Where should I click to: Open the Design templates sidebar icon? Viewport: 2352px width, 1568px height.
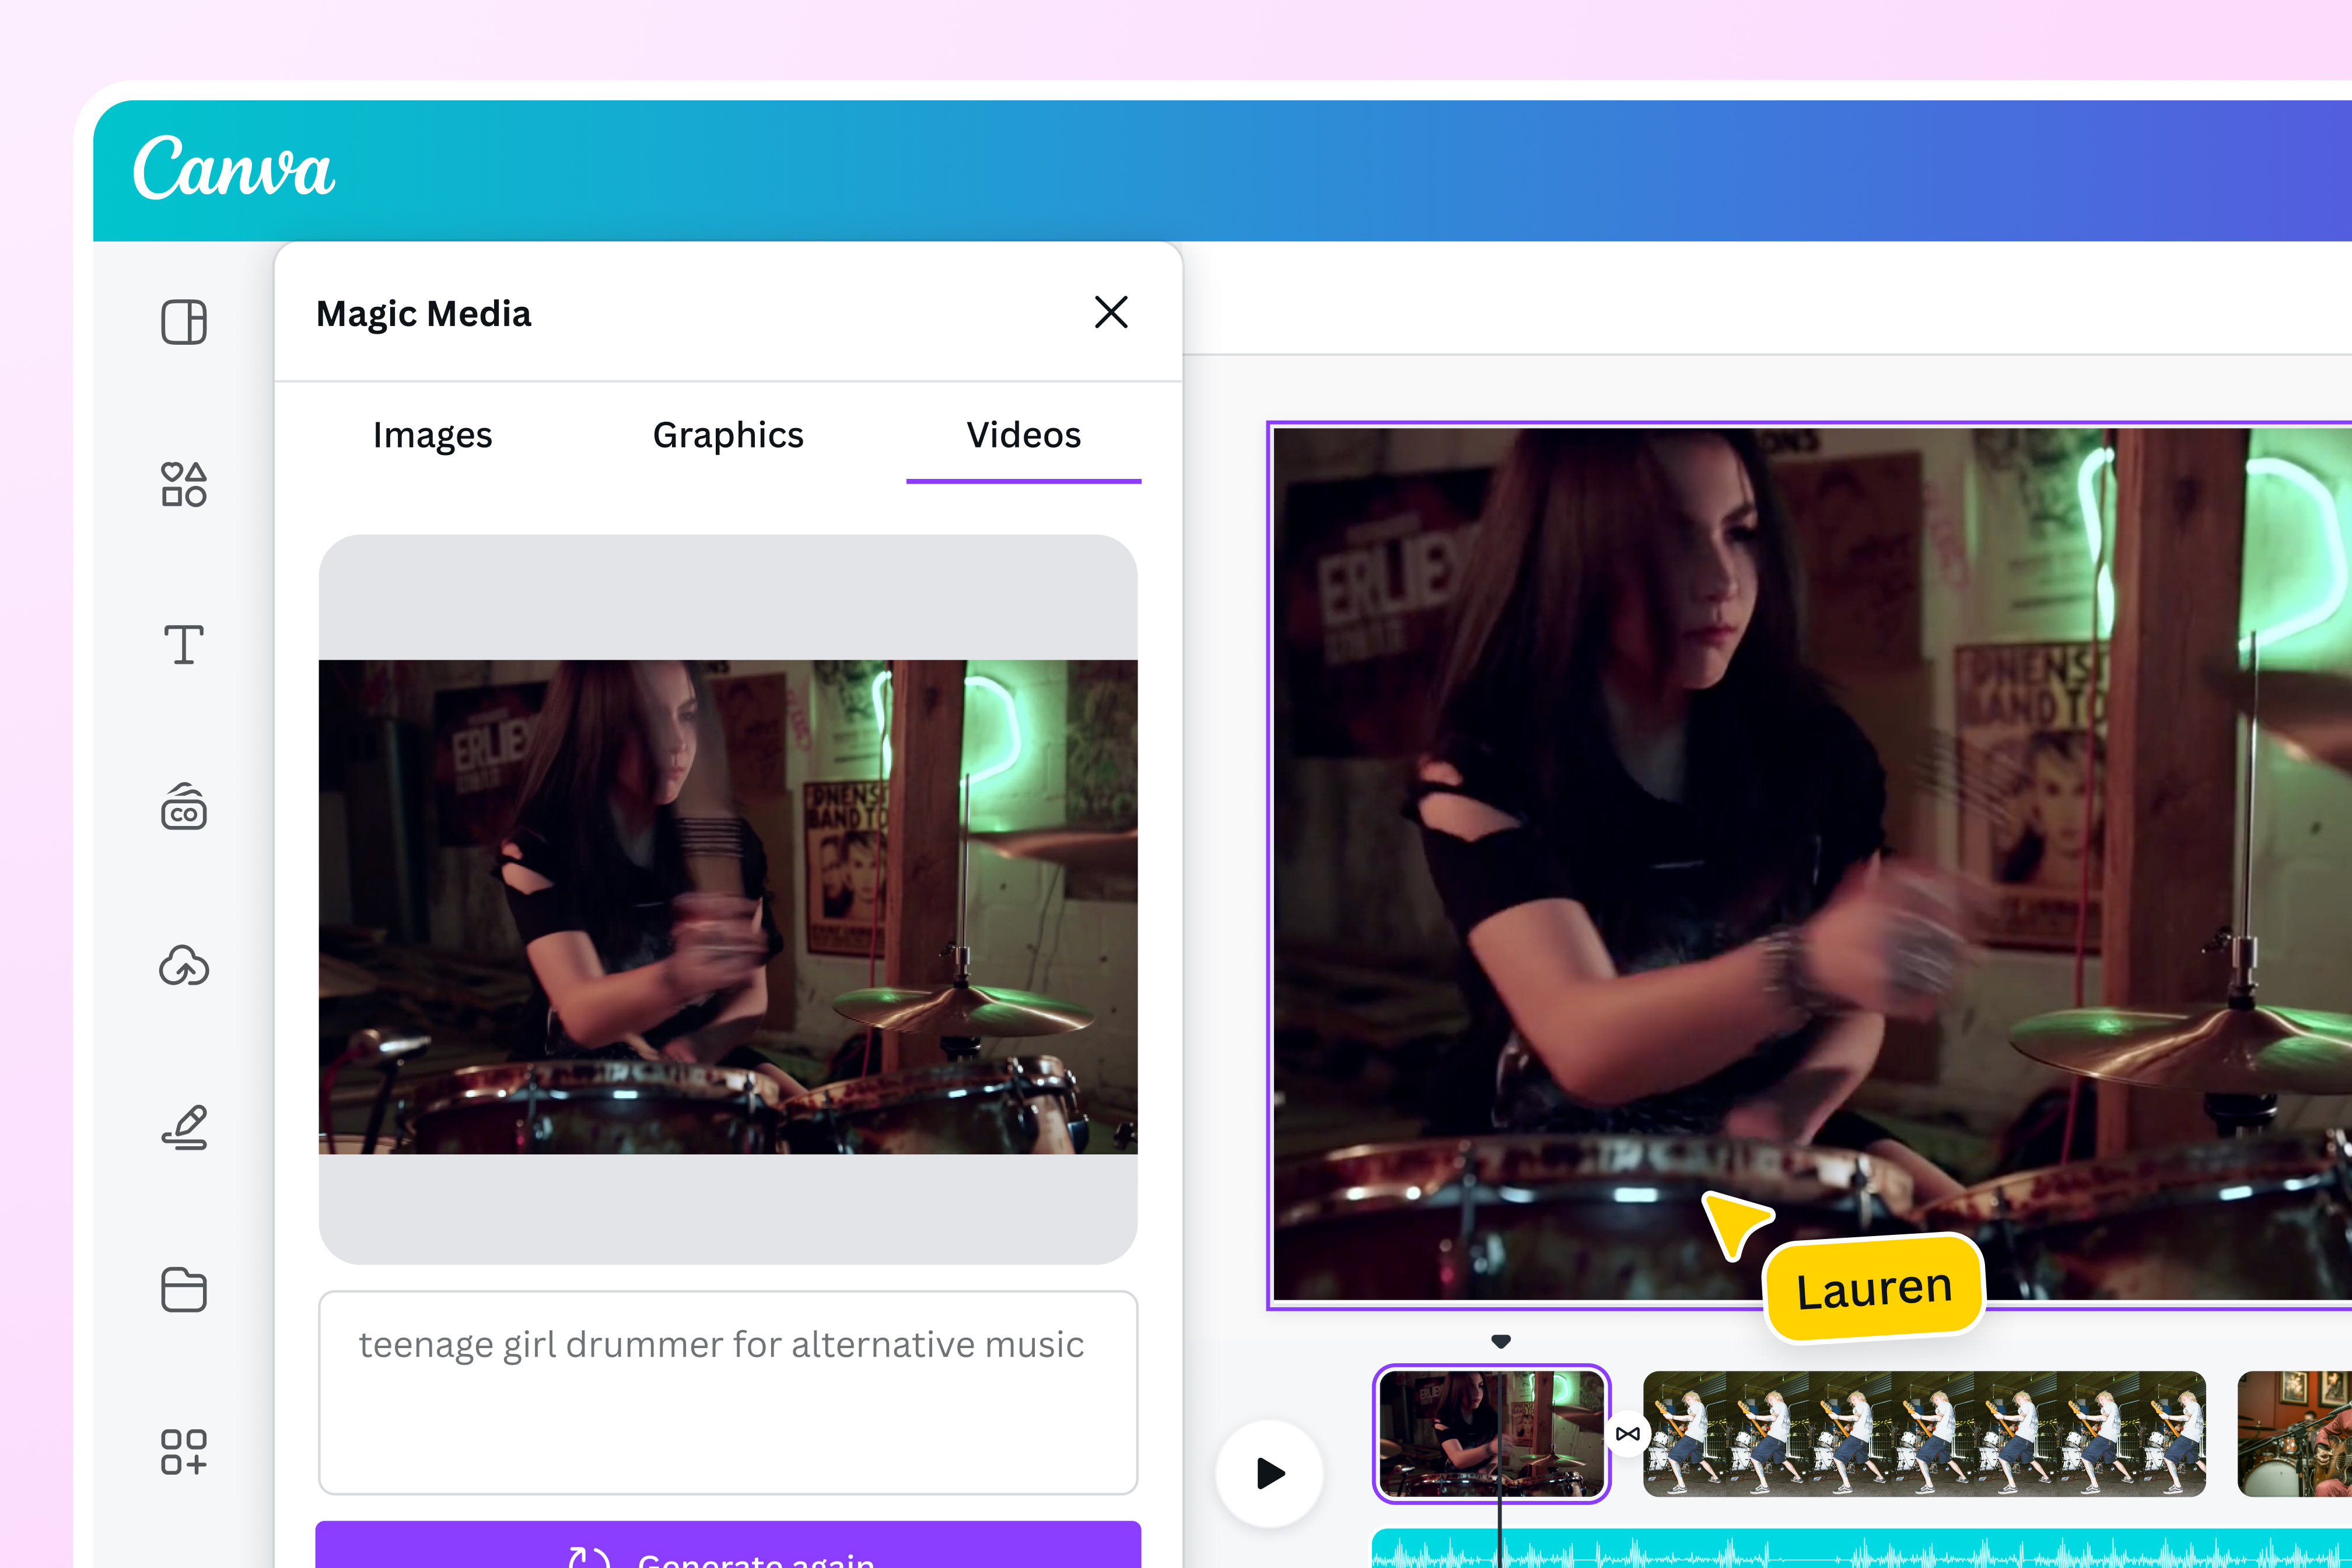(x=184, y=322)
